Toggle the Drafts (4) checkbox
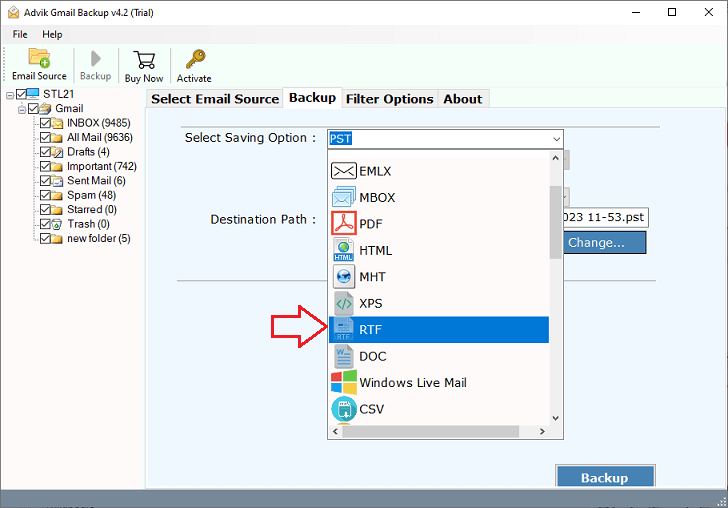Viewport: 728px width, 508px height. [45, 152]
